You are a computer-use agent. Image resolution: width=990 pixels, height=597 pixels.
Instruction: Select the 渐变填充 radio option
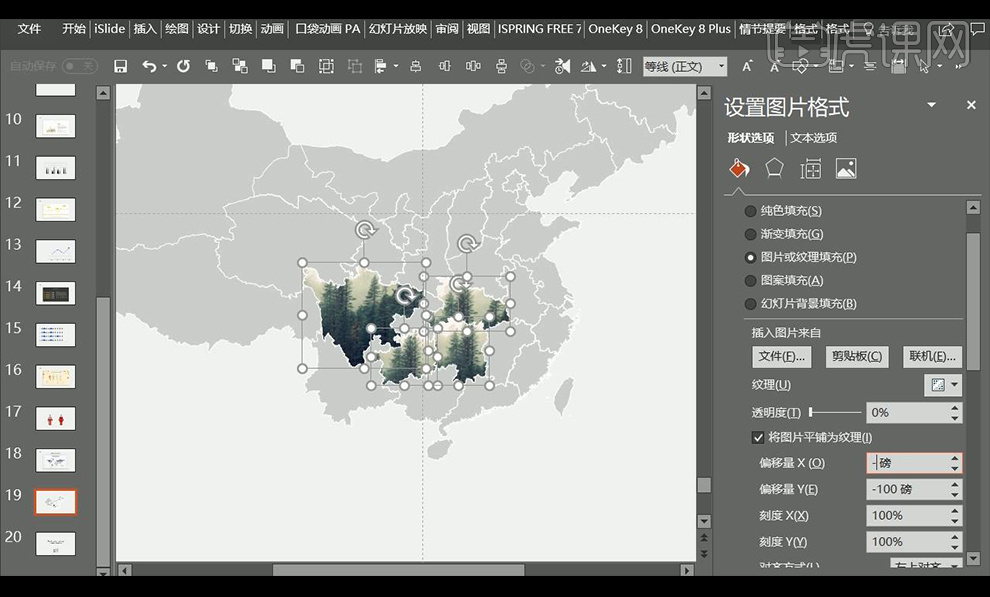(x=751, y=234)
